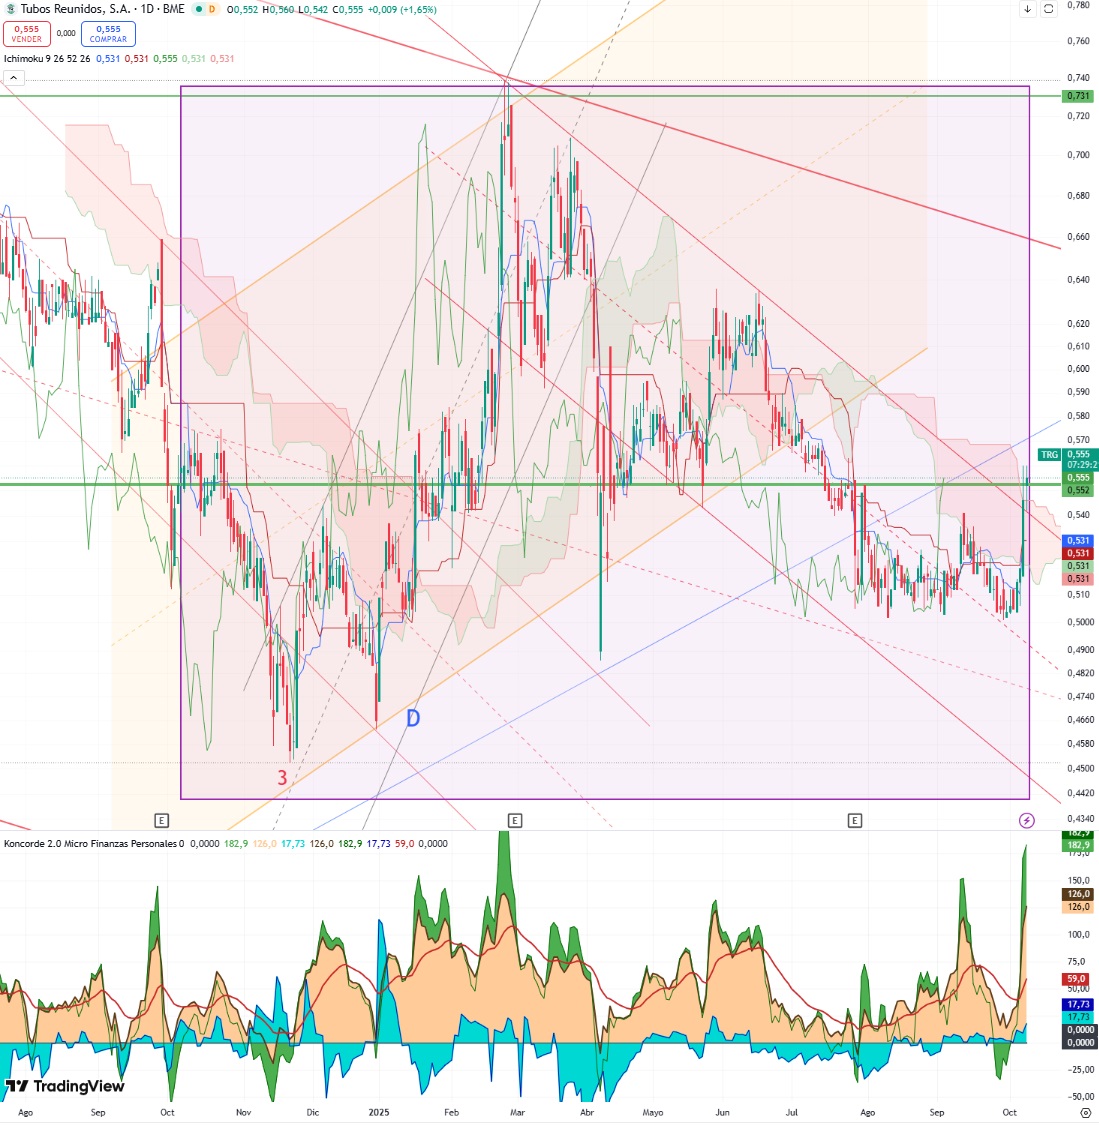The width and height of the screenshot is (1099, 1125).
Task: Open the Koncorde 2.0 indicator legend
Action: click(90, 844)
